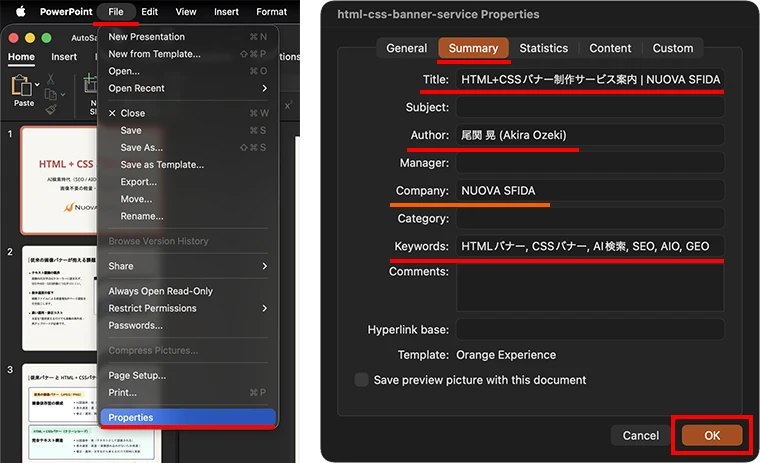The image size is (760, 463).
Task: Open the Apple menu
Action: [x=20, y=12]
